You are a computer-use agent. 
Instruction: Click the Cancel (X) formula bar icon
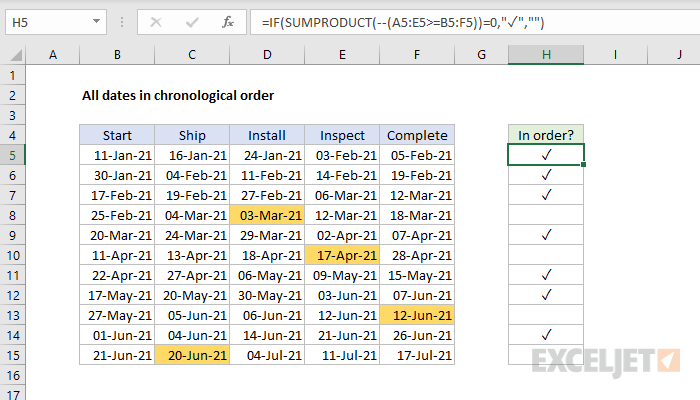tap(156, 22)
